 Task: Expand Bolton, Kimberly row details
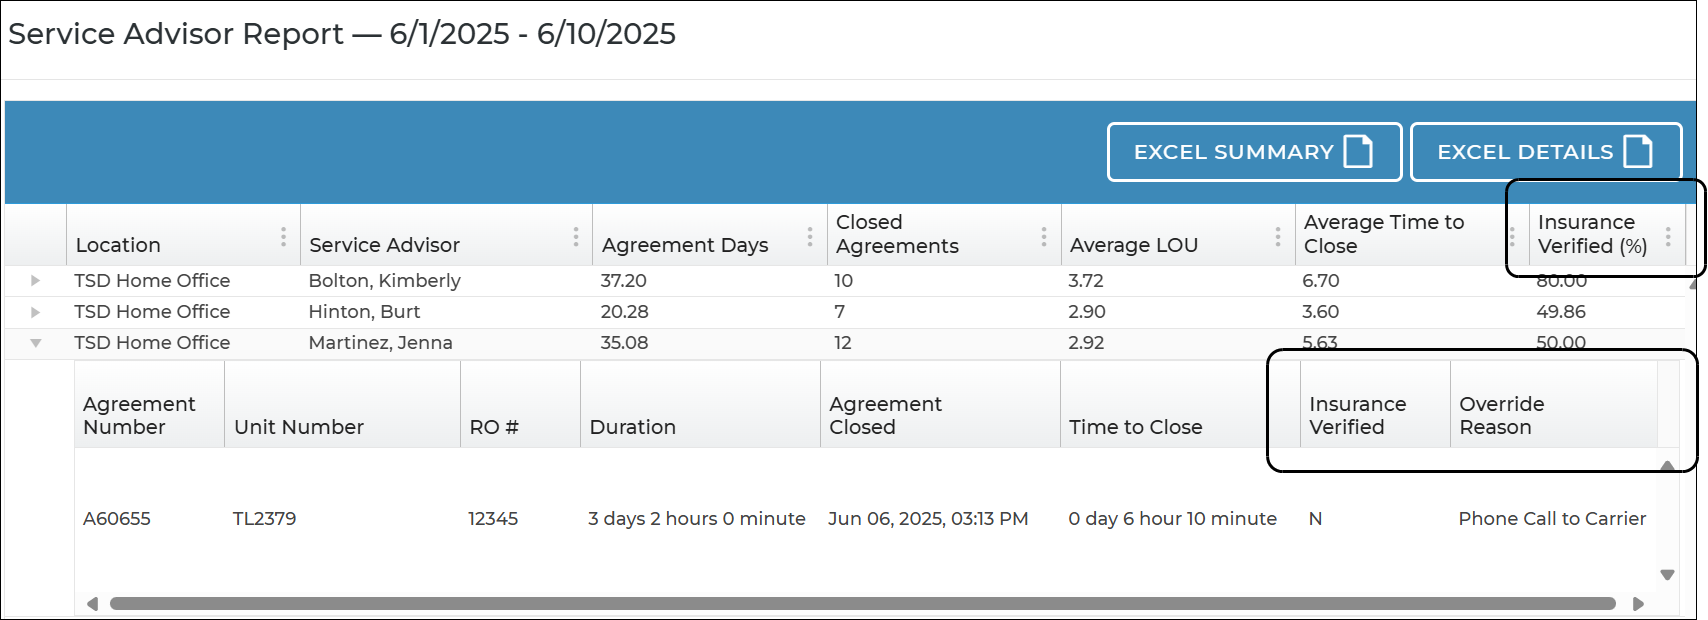click(36, 281)
